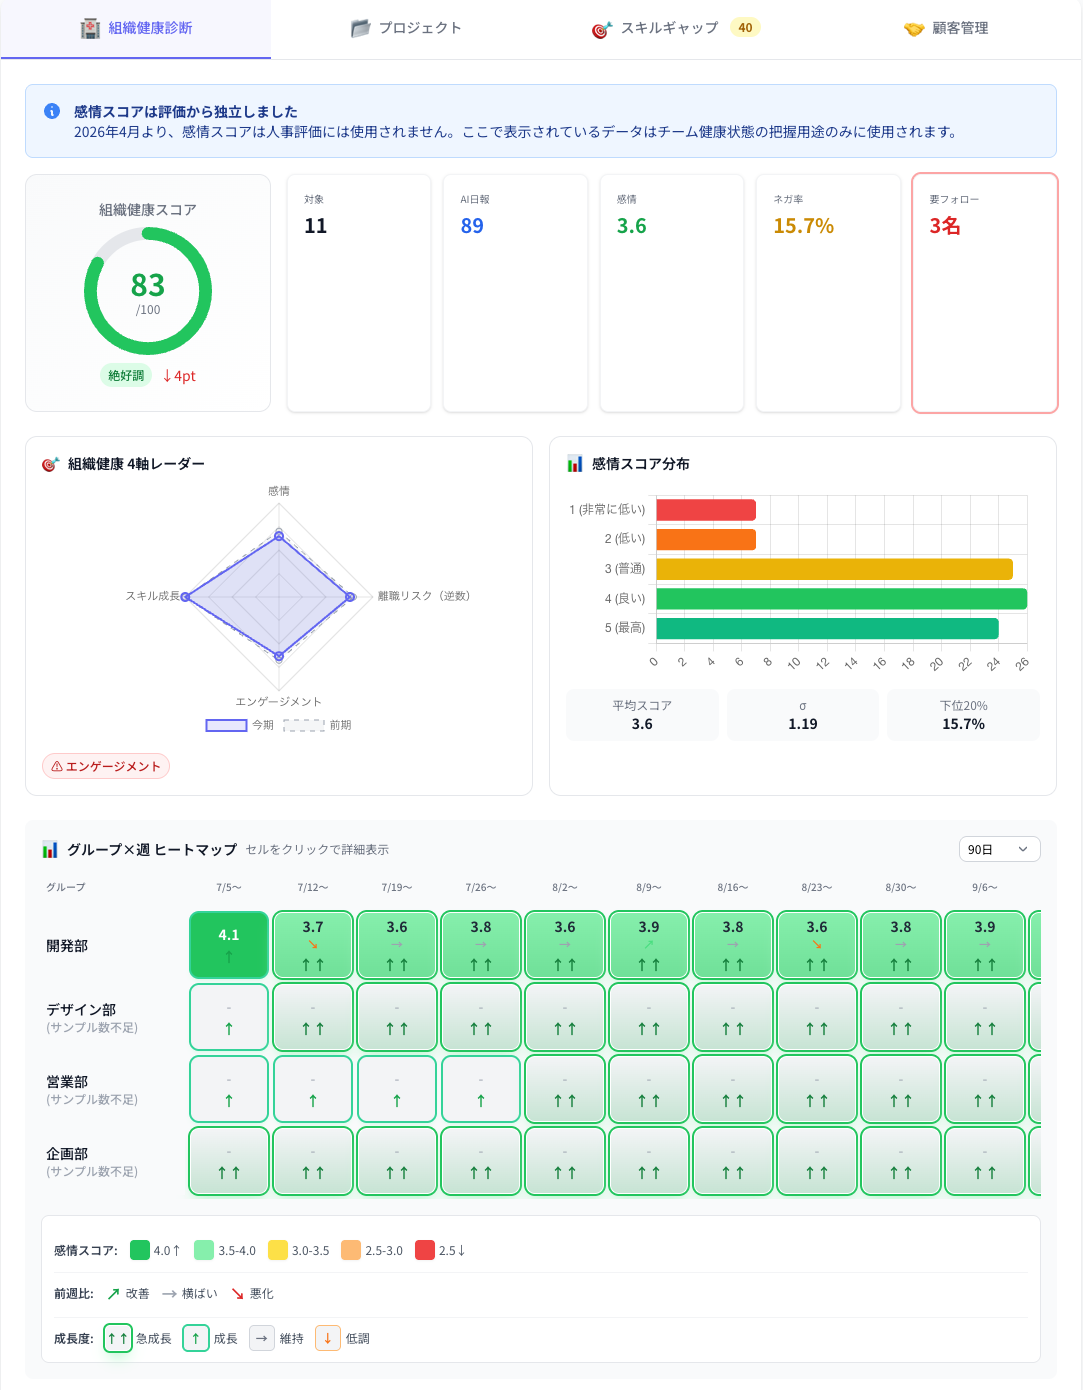
Task: Click the chart icon beside グループ×週 ヒートマップ
Action: pos(50,850)
